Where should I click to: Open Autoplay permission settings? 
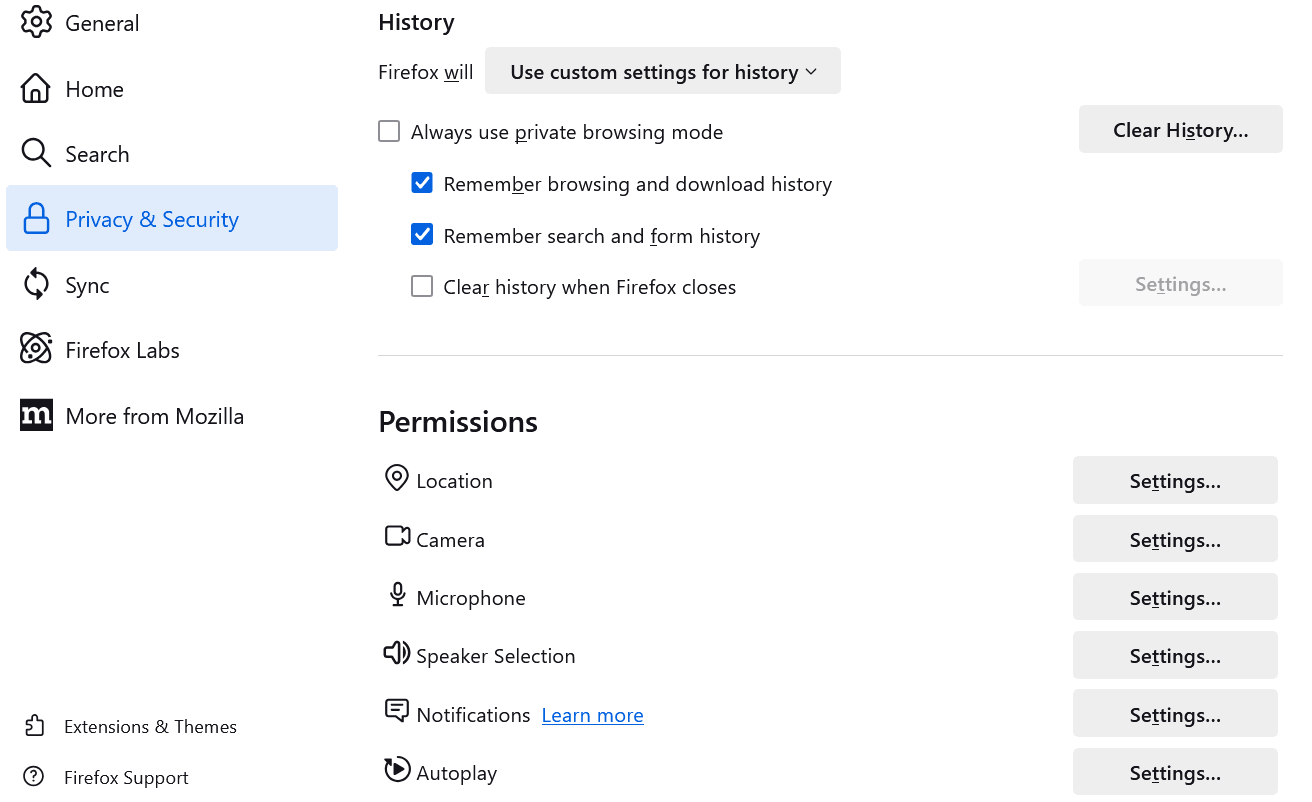(1174, 773)
